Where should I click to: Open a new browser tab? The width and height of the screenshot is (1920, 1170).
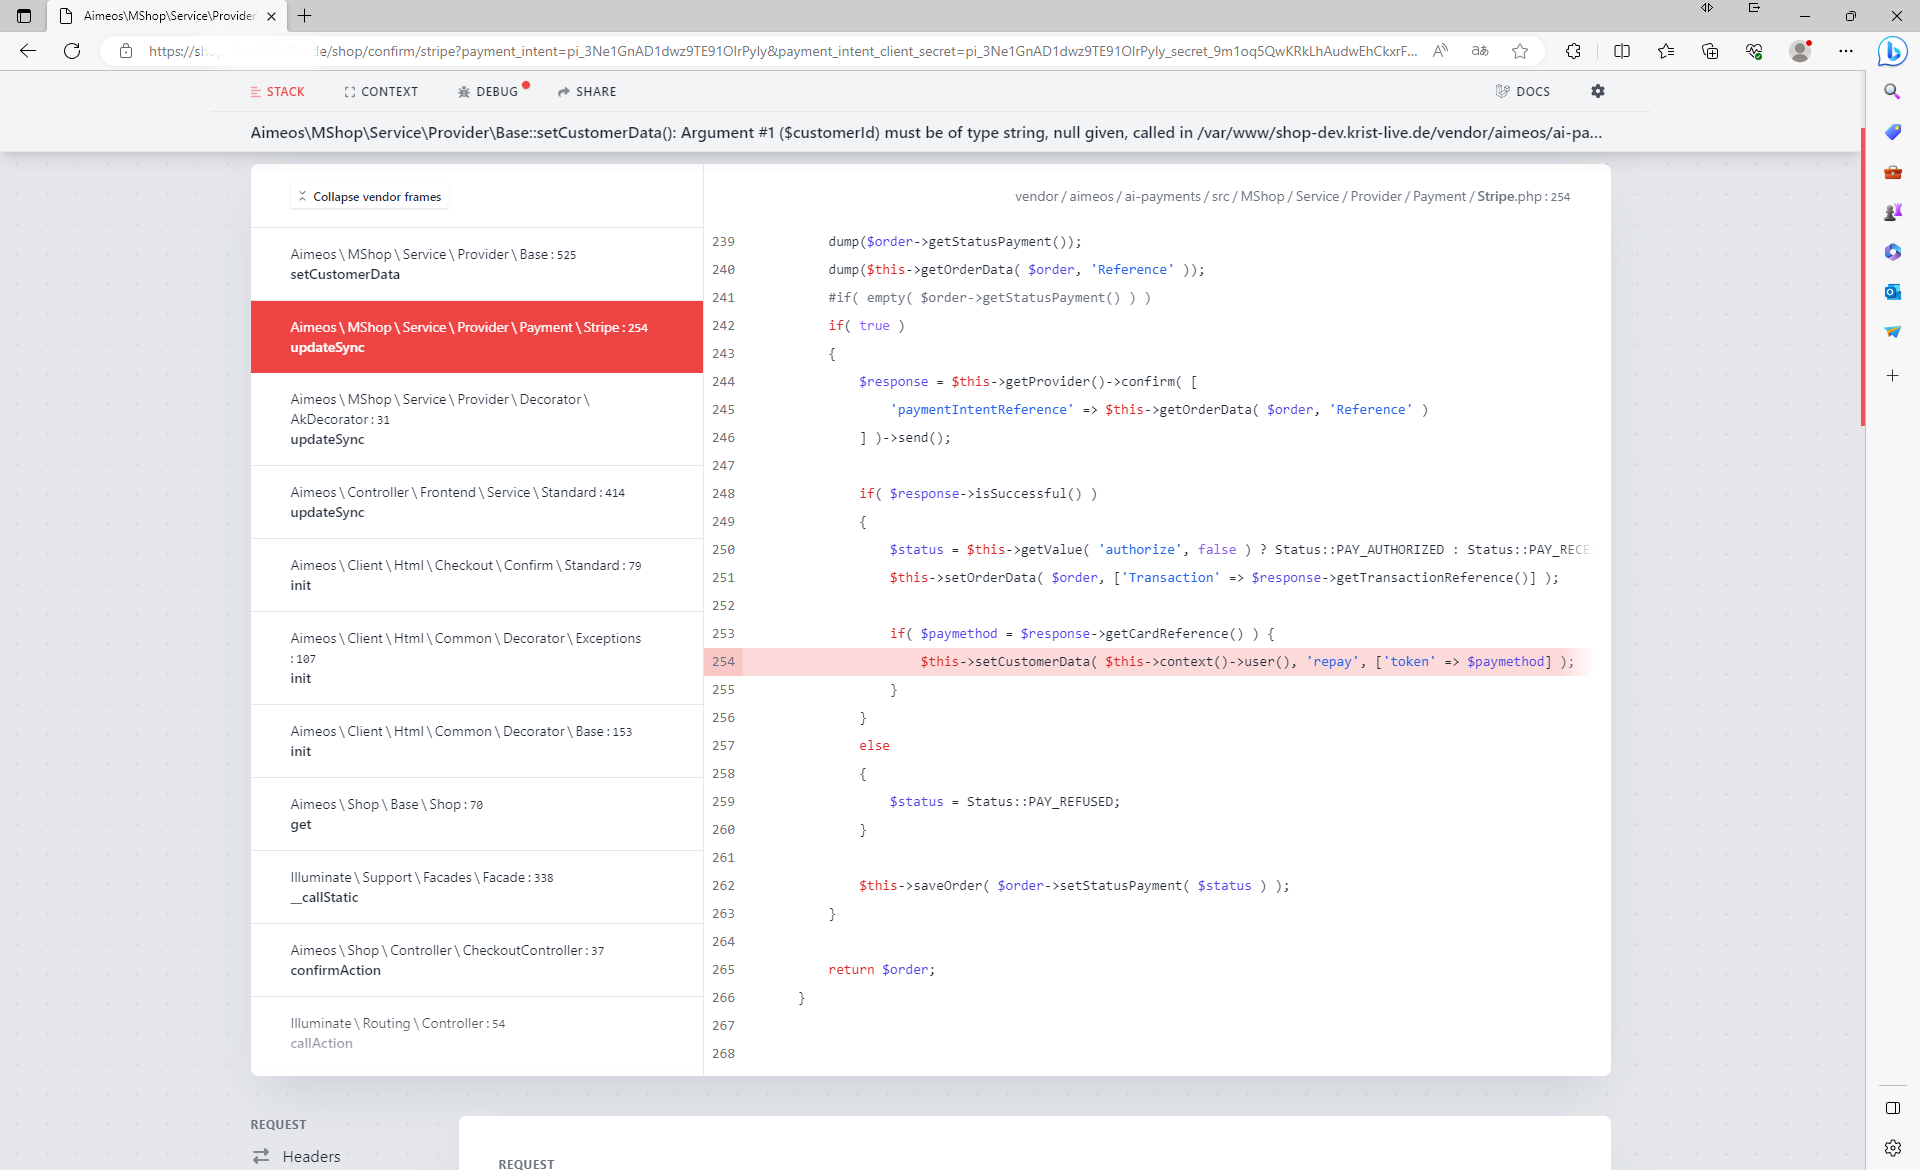click(305, 16)
